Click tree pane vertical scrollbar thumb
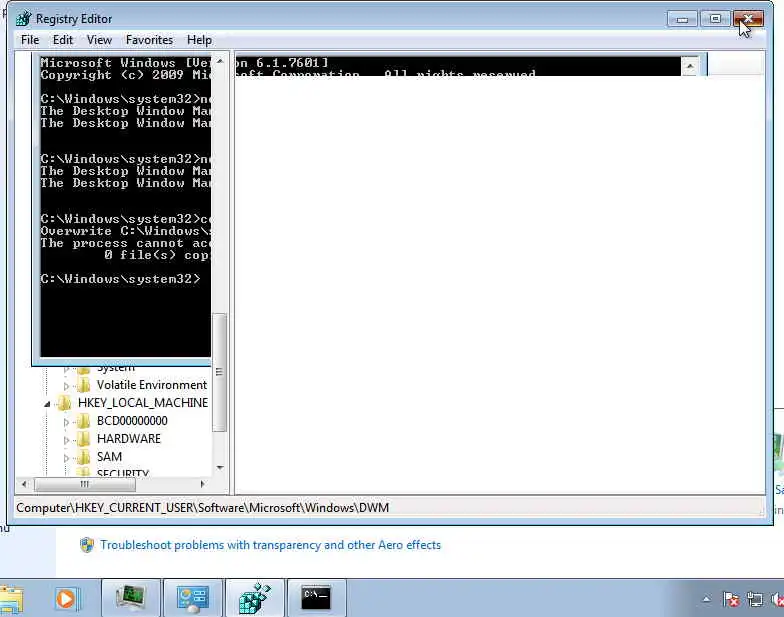784x617 pixels. coord(220,372)
